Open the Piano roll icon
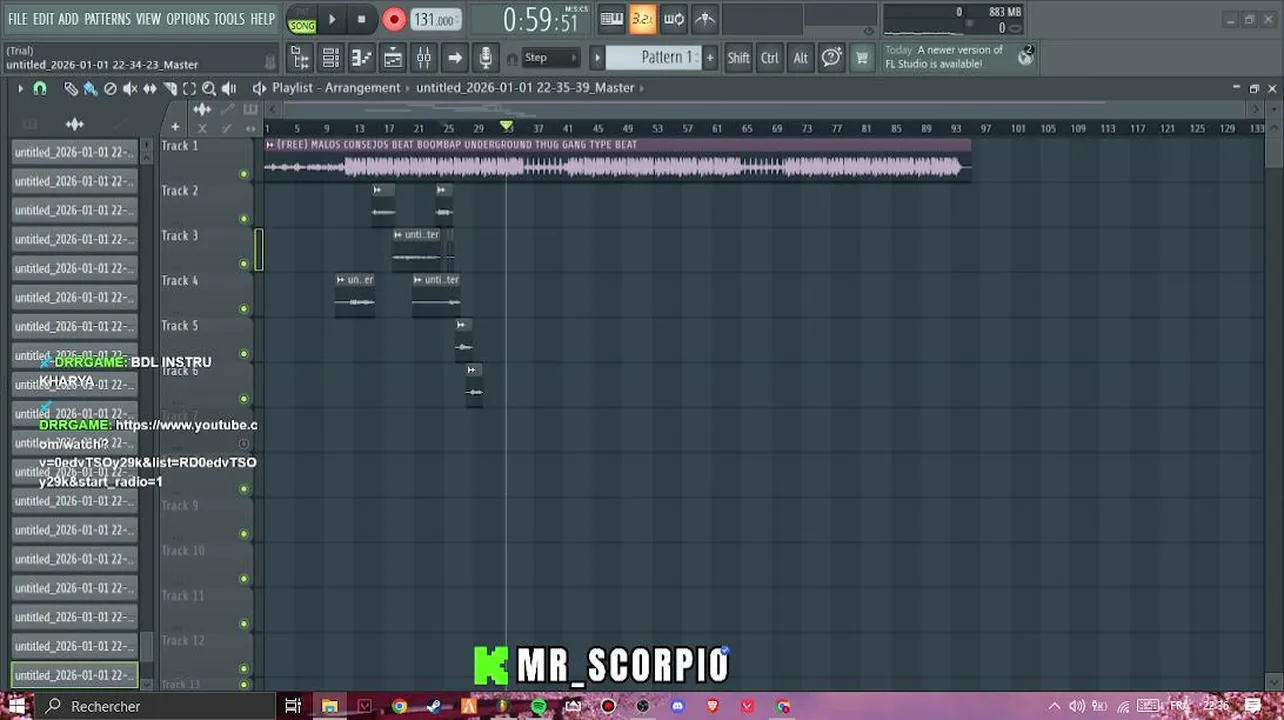This screenshot has width=1284, height=720. coord(361,58)
